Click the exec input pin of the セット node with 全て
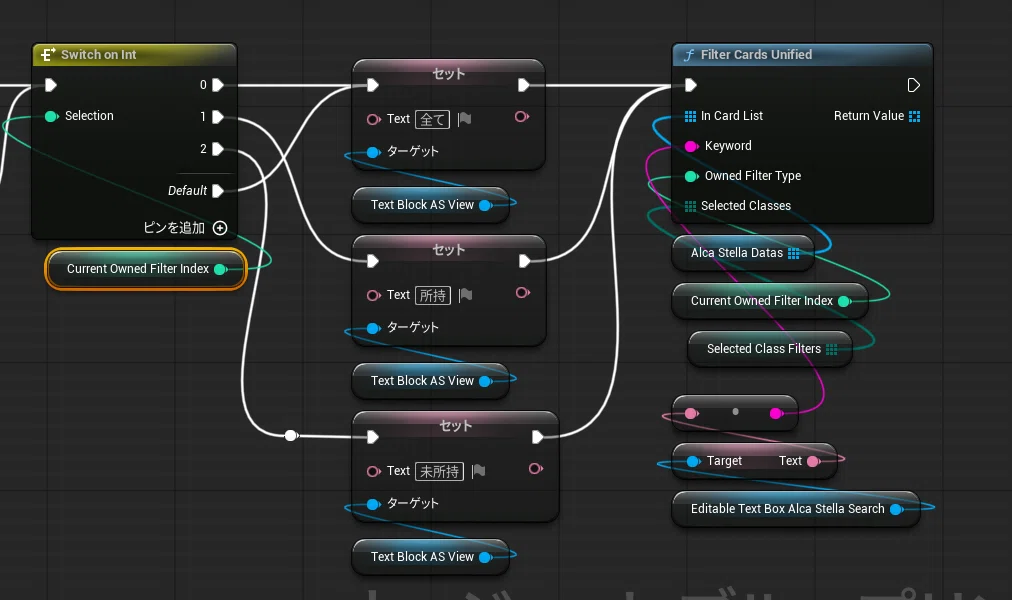The image size is (1012, 600). (372, 85)
